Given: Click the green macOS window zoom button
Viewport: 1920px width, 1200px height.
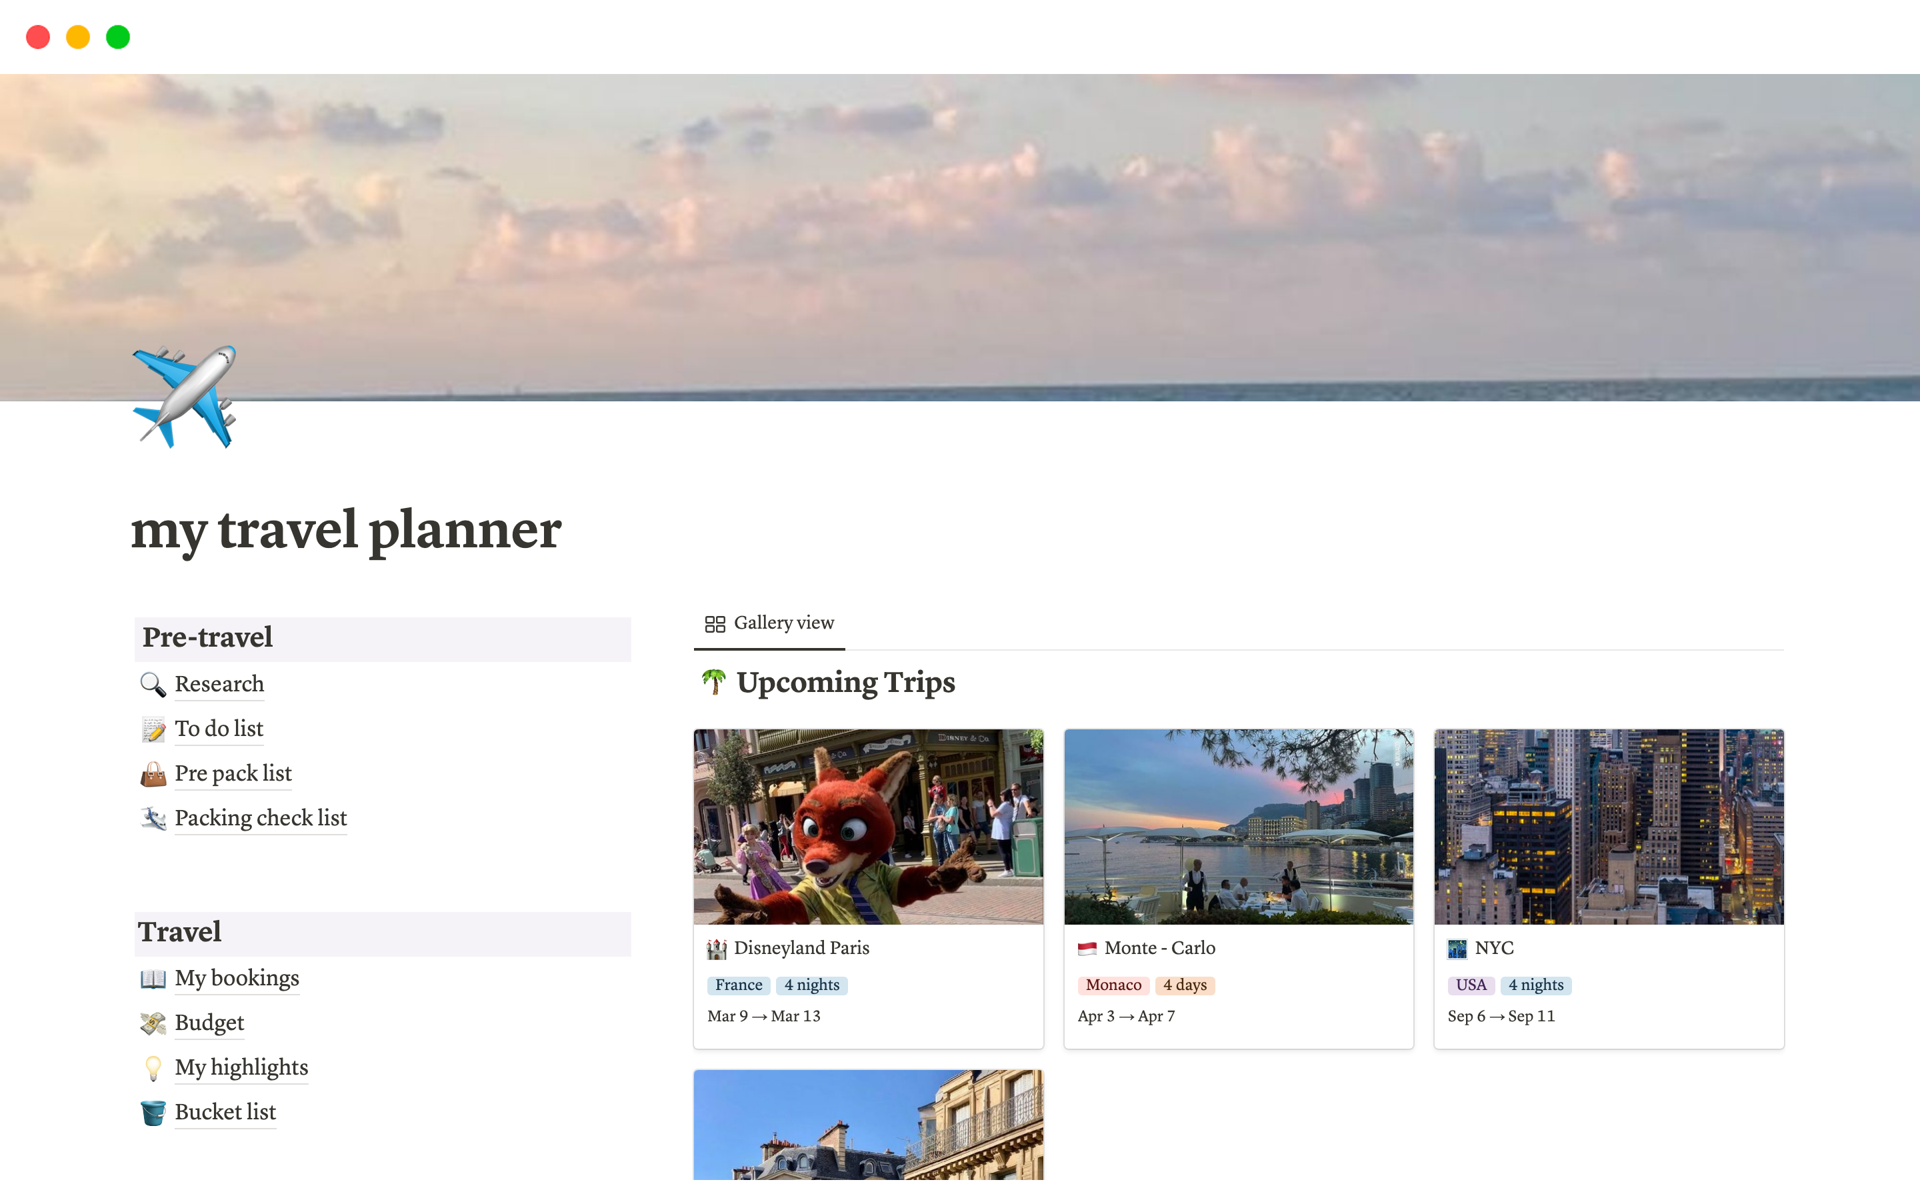Looking at the screenshot, I should tap(118, 37).
